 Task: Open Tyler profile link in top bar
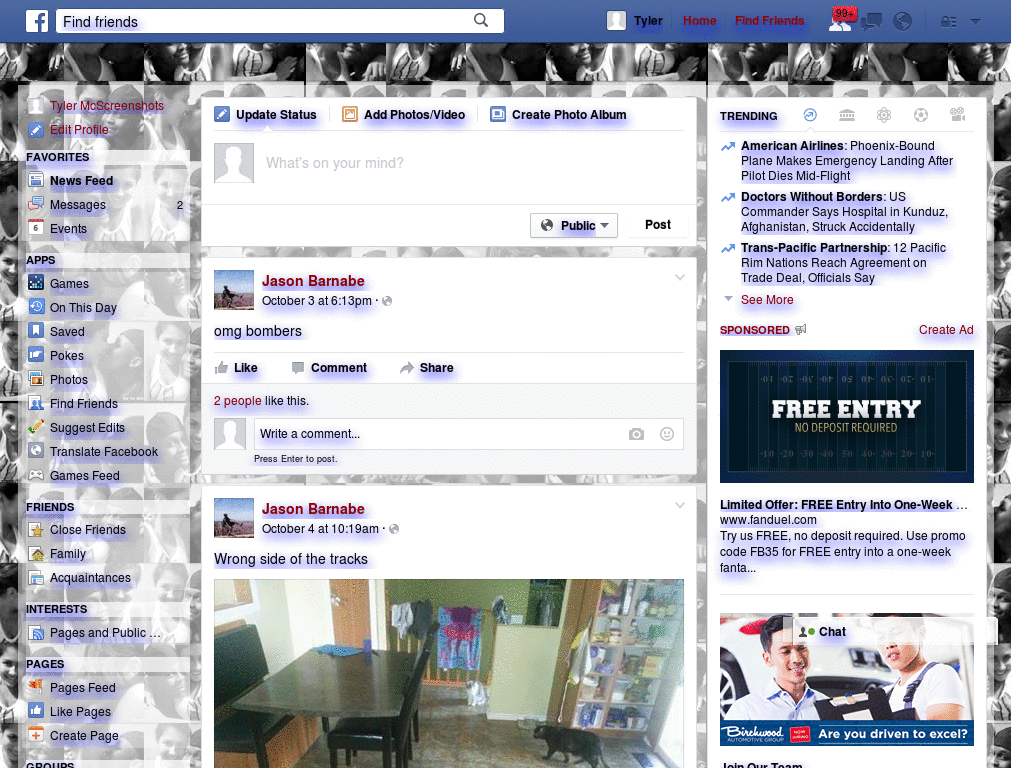click(648, 21)
